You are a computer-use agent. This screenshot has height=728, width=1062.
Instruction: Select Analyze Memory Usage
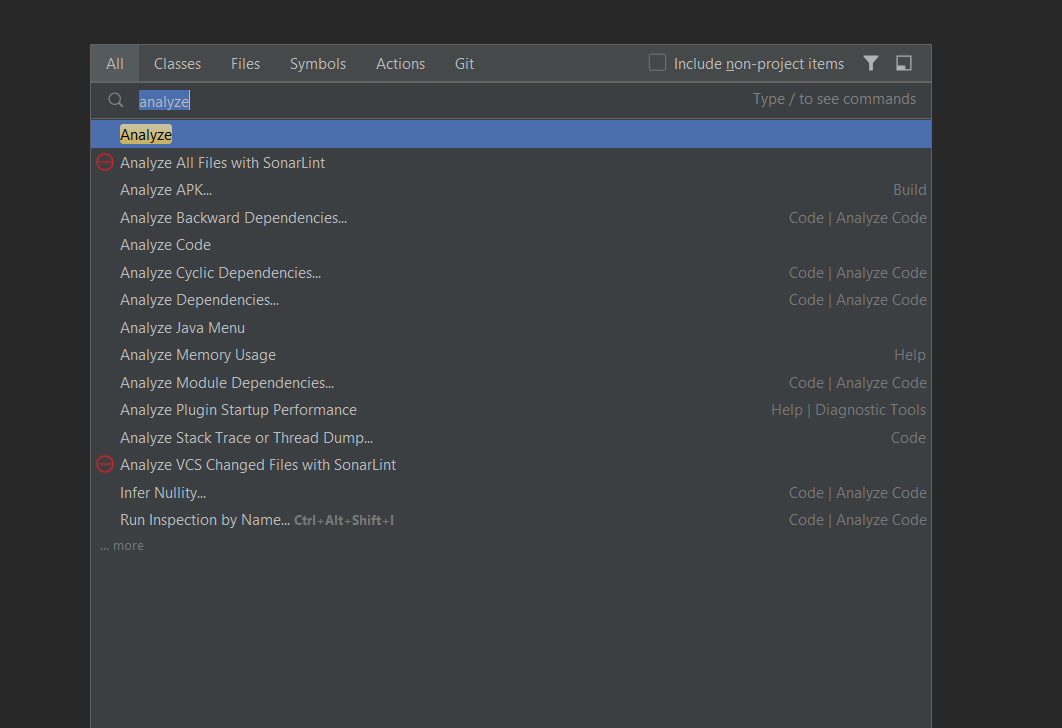[x=197, y=354]
